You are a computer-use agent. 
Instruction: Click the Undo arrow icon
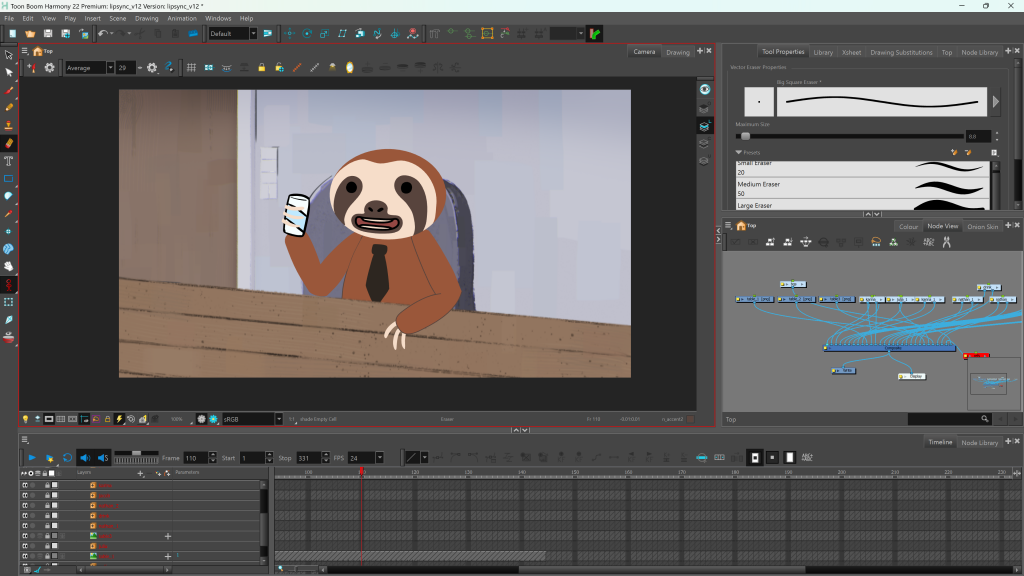click(103, 33)
